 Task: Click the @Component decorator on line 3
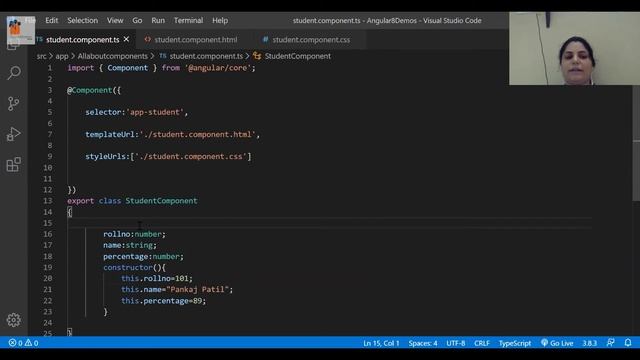click(x=89, y=90)
